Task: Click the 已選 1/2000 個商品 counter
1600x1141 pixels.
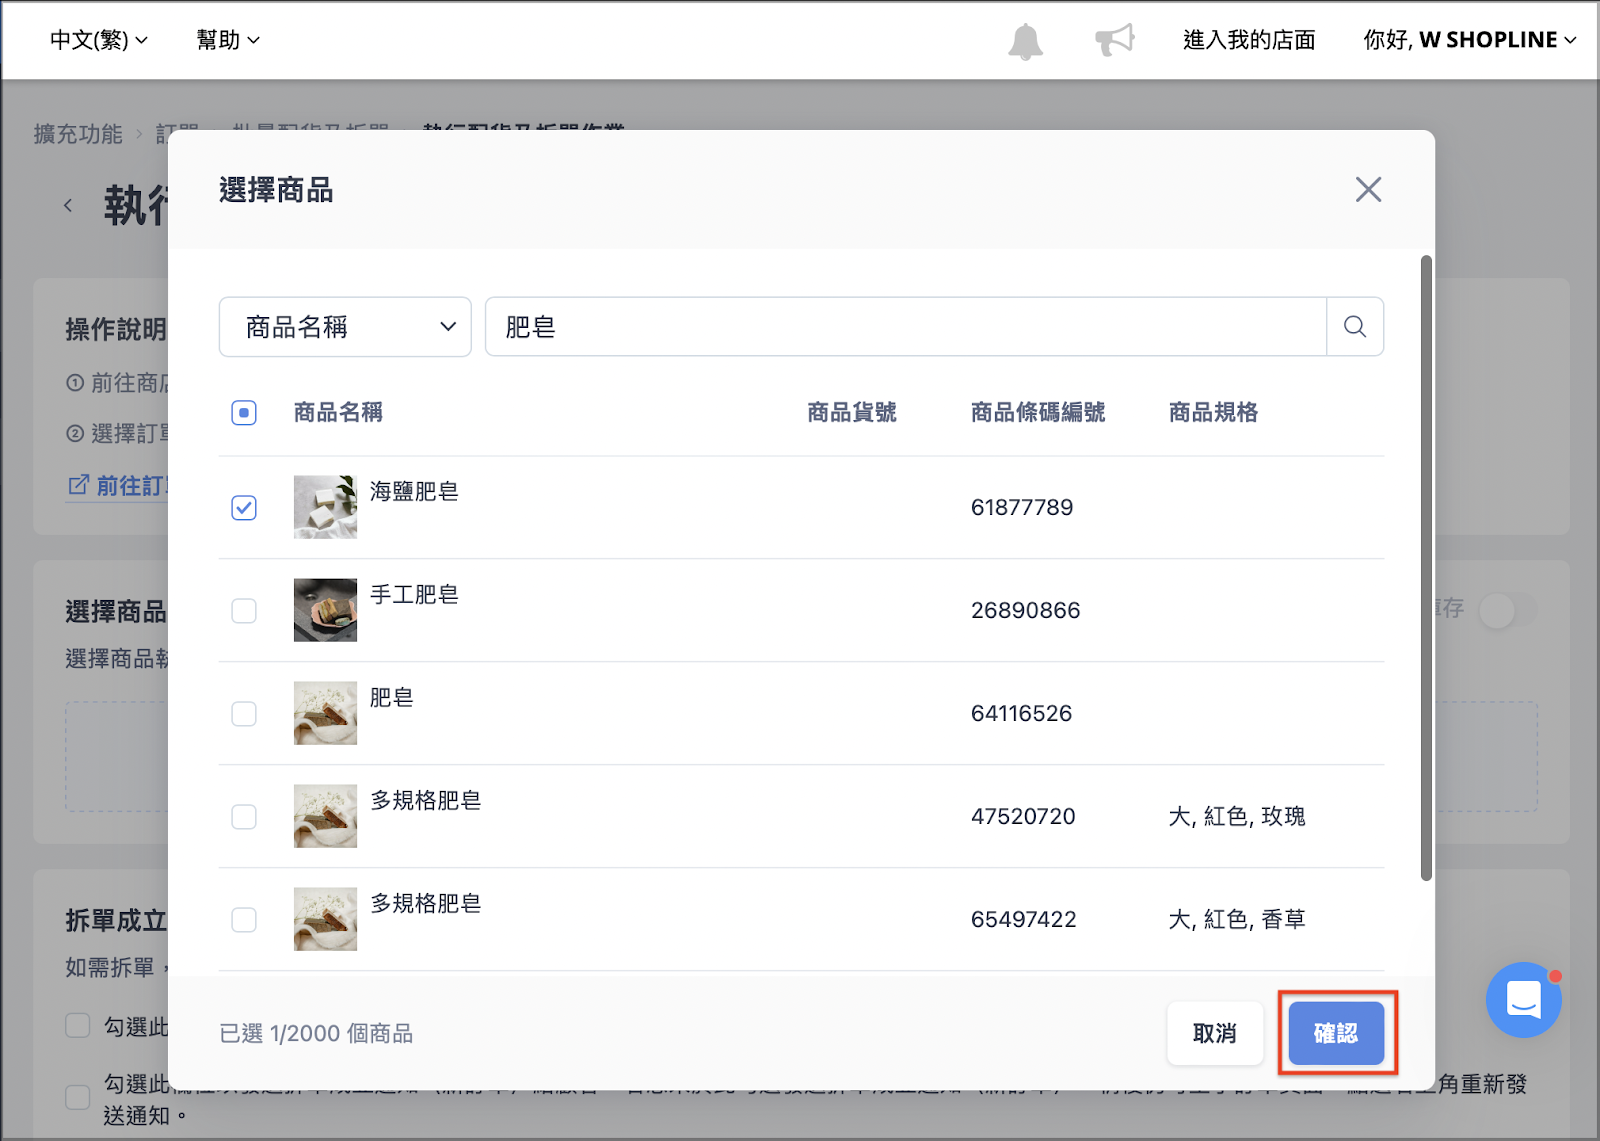Action: point(316,1033)
